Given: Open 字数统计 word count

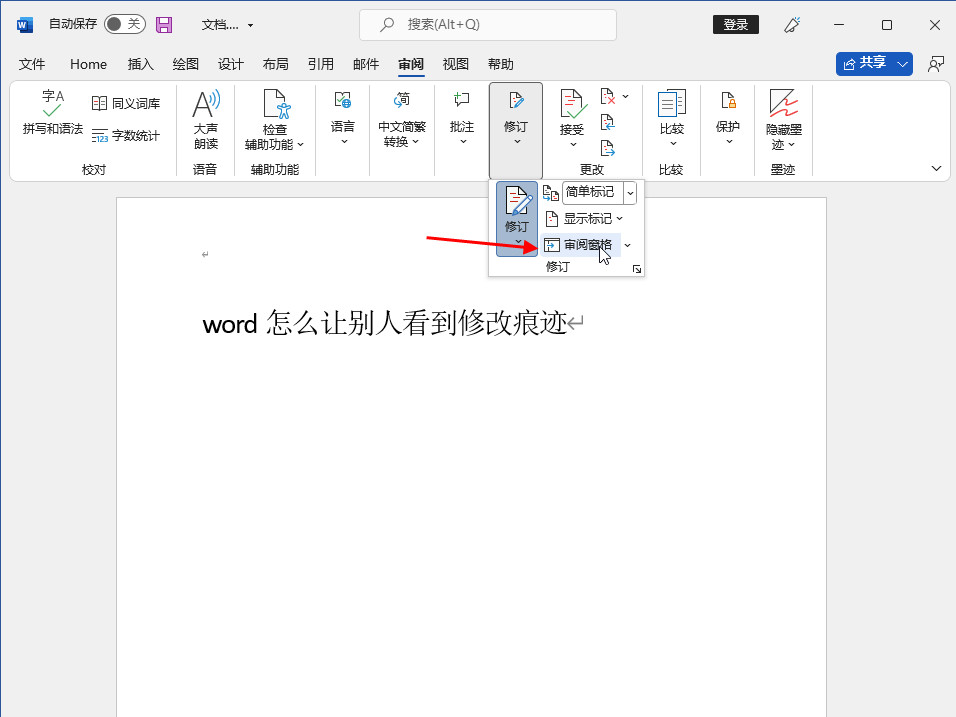Looking at the screenshot, I should point(126,135).
